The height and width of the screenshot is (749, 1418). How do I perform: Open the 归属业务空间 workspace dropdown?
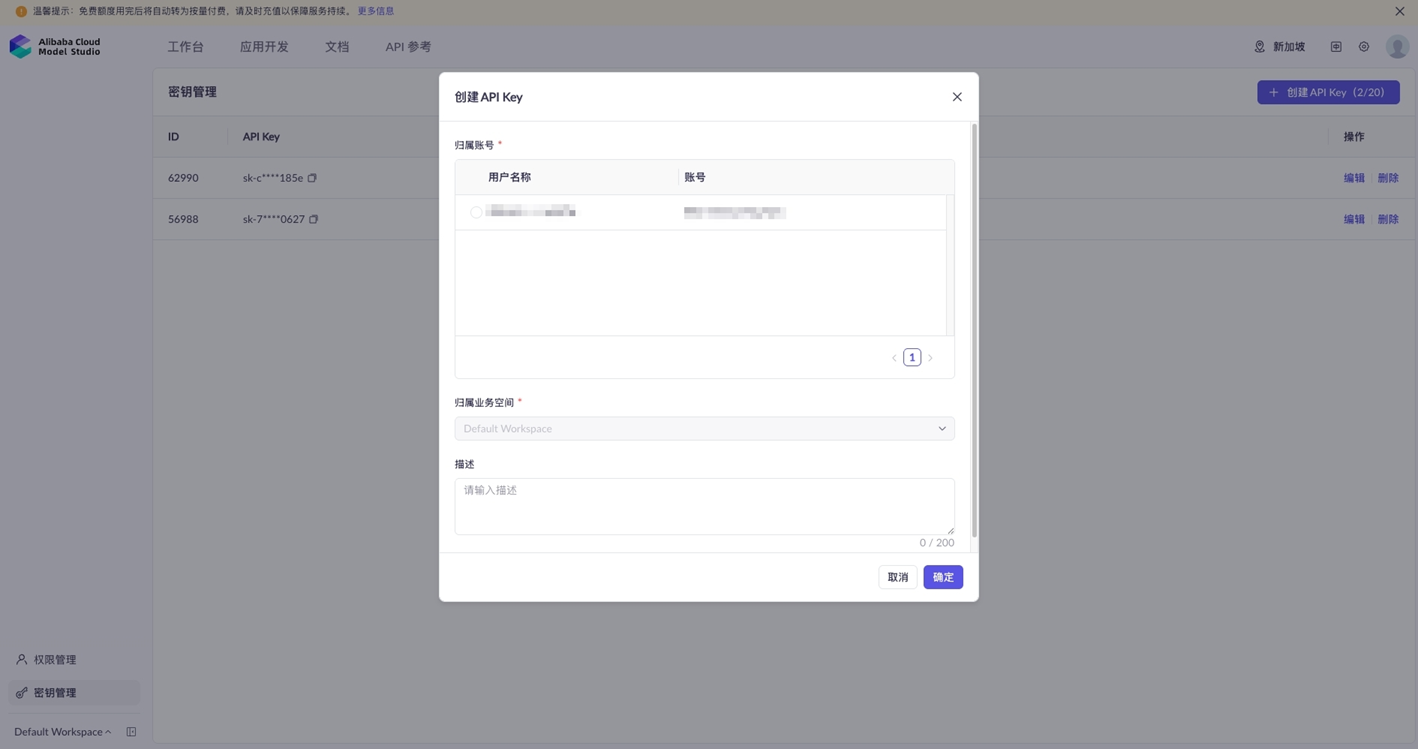point(704,428)
